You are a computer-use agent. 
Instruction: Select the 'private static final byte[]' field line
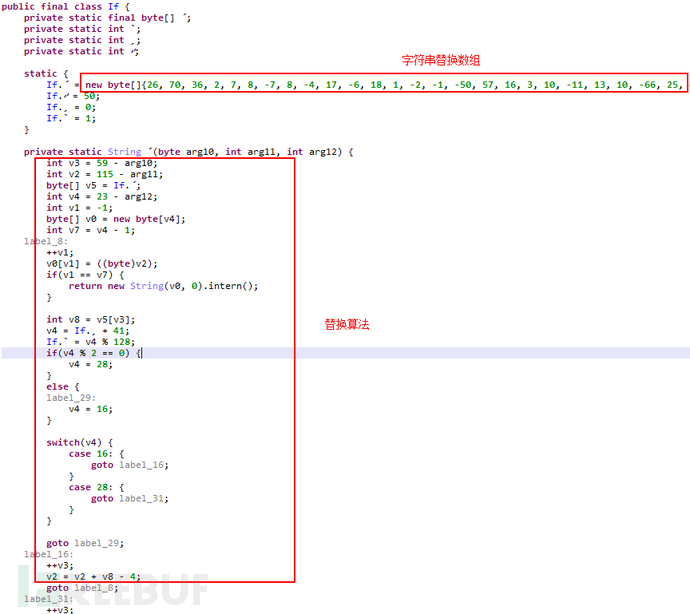[x=107, y=18]
